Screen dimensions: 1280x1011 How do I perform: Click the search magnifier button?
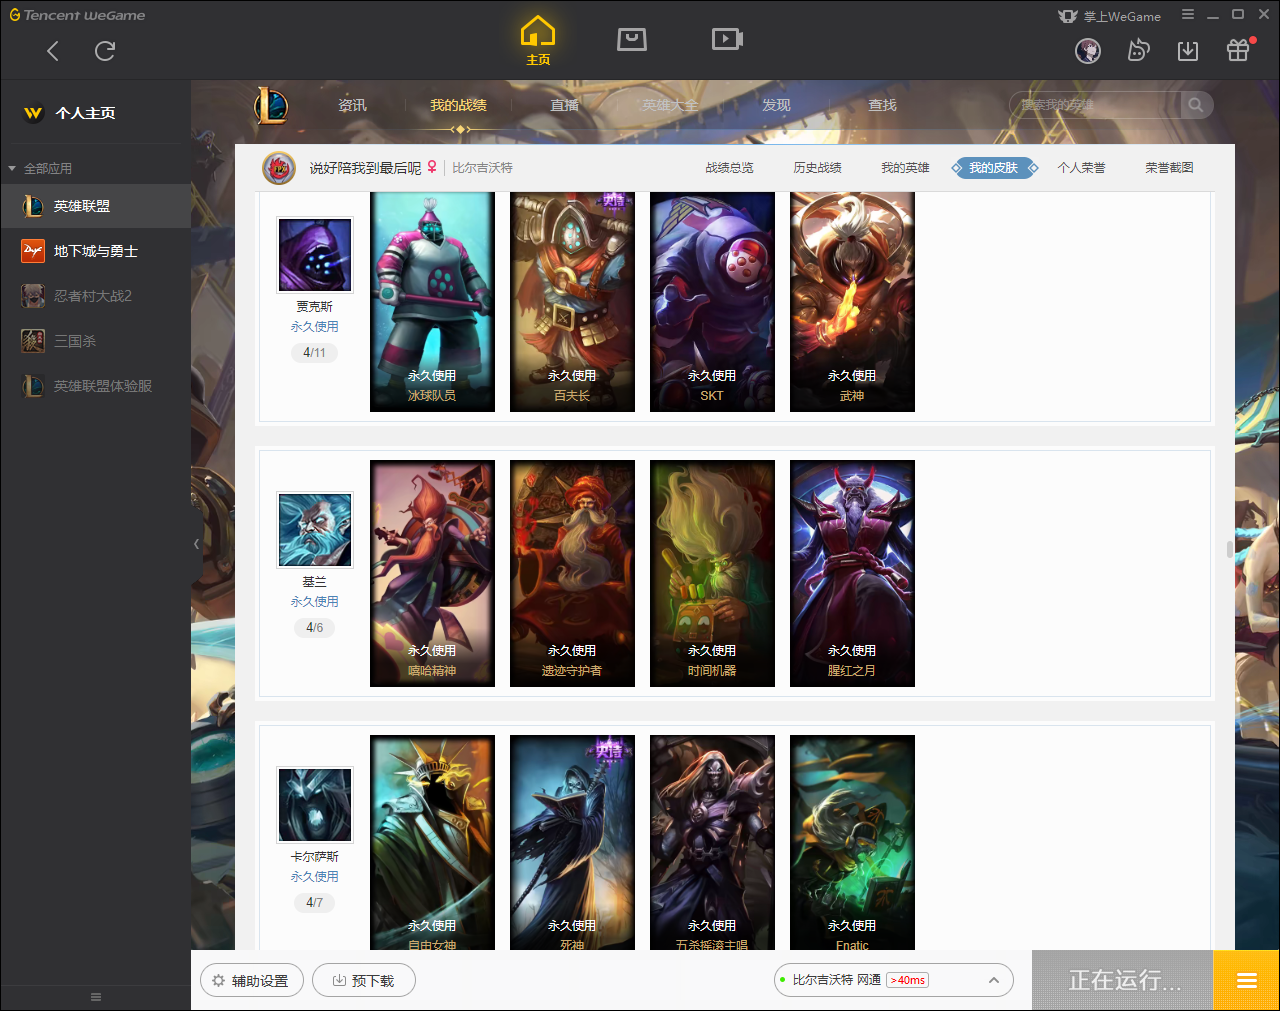click(x=1196, y=105)
